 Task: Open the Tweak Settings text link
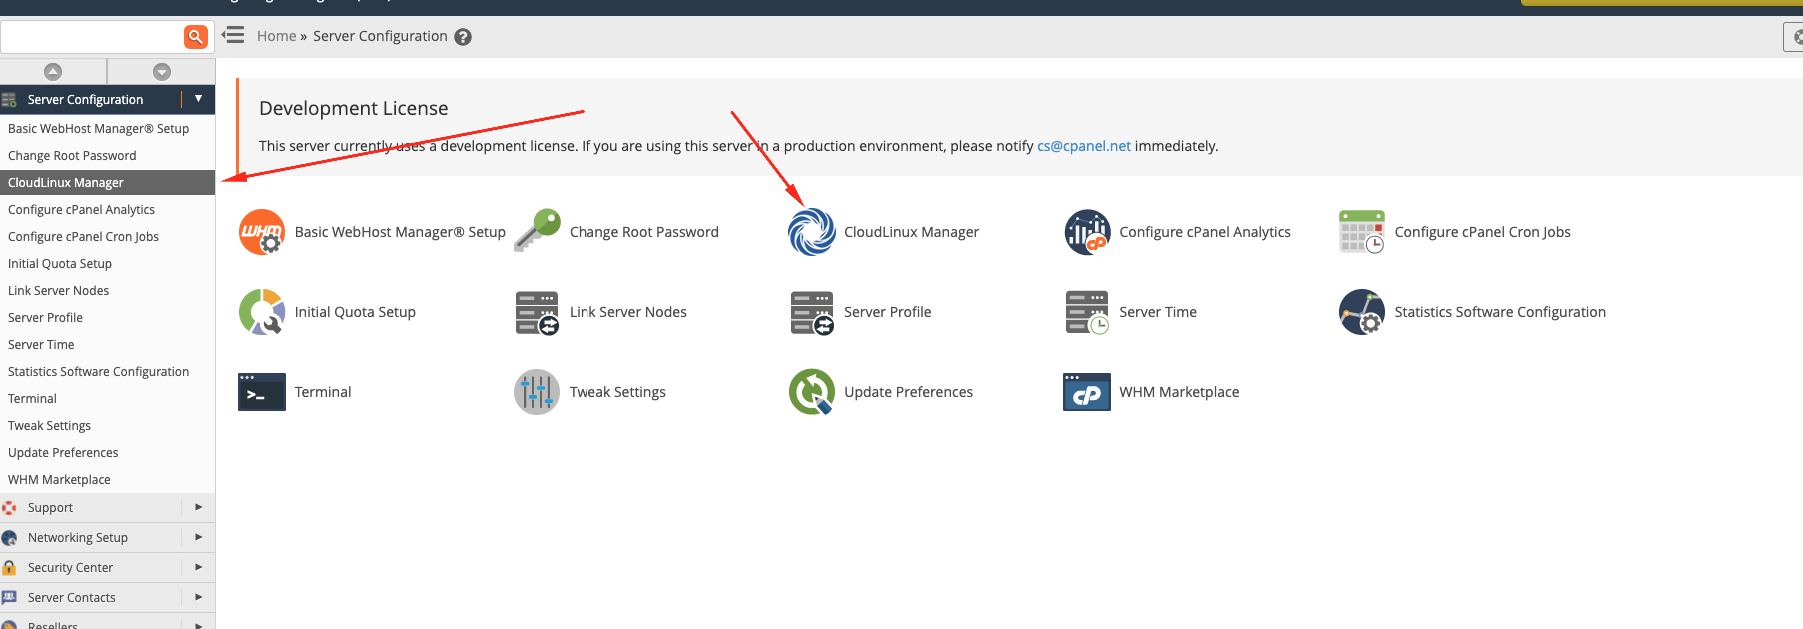pos(618,392)
